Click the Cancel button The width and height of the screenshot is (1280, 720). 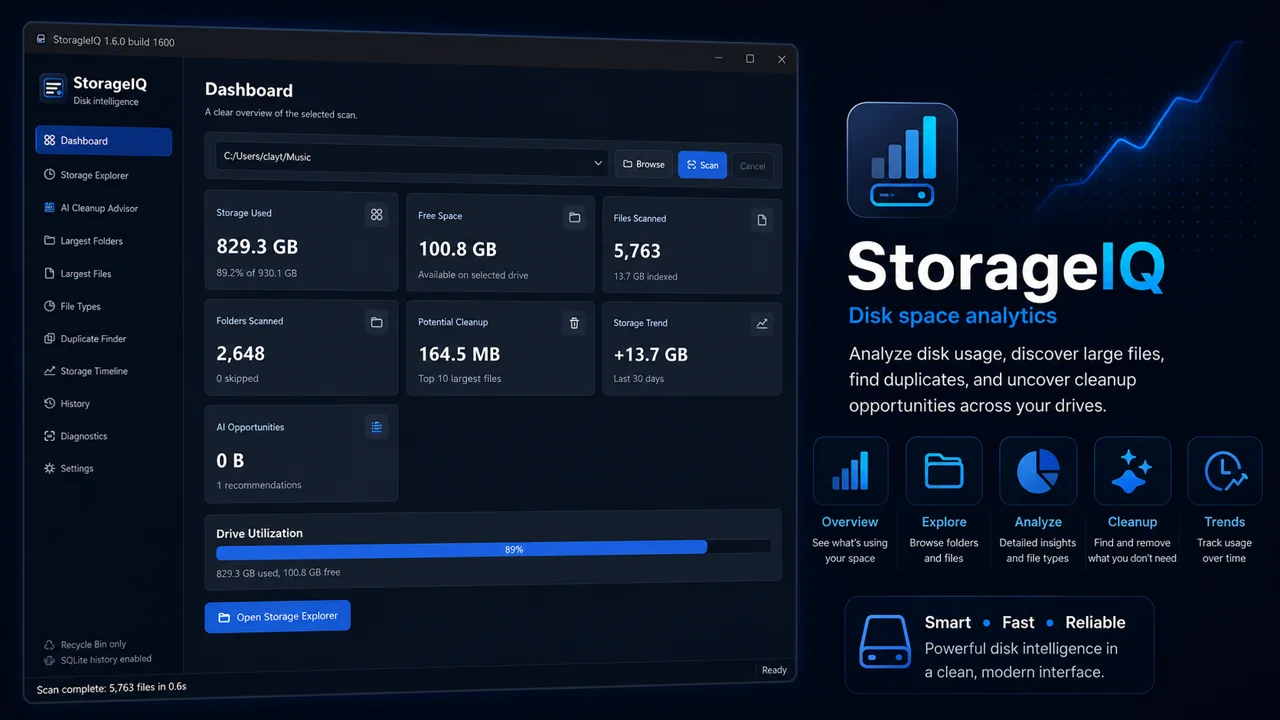pyautogui.click(x=752, y=166)
